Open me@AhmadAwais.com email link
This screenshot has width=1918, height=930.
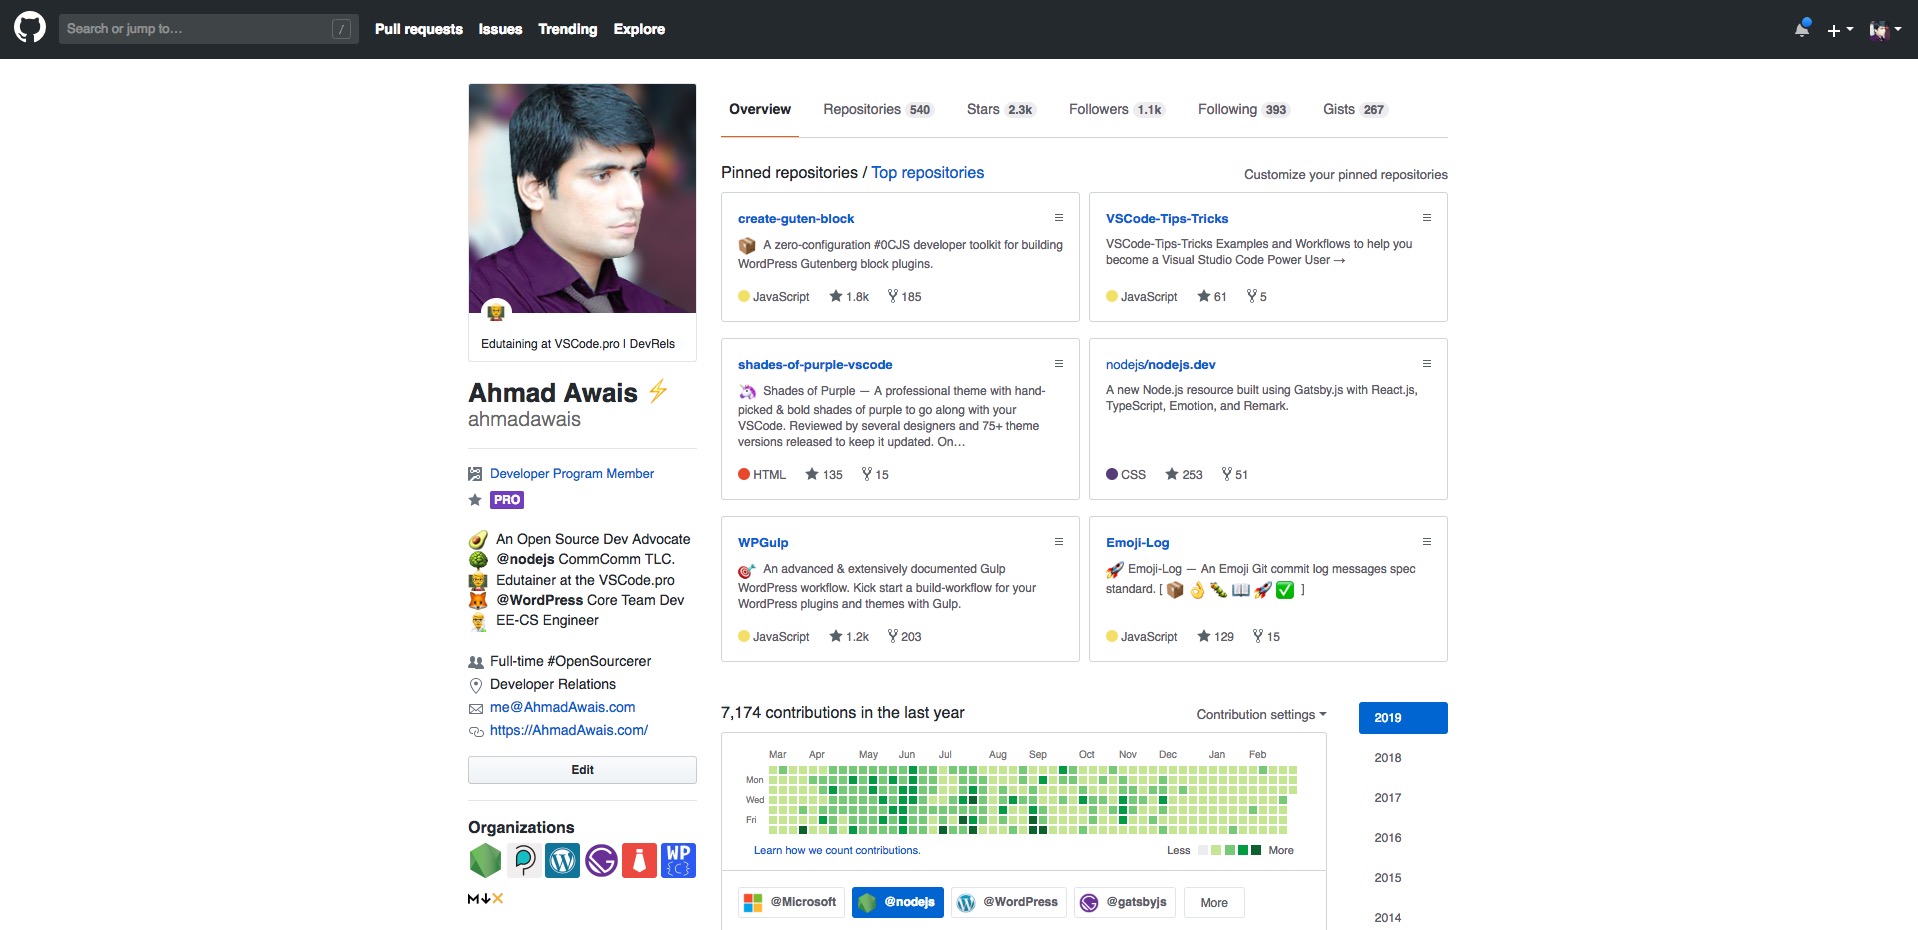point(562,707)
